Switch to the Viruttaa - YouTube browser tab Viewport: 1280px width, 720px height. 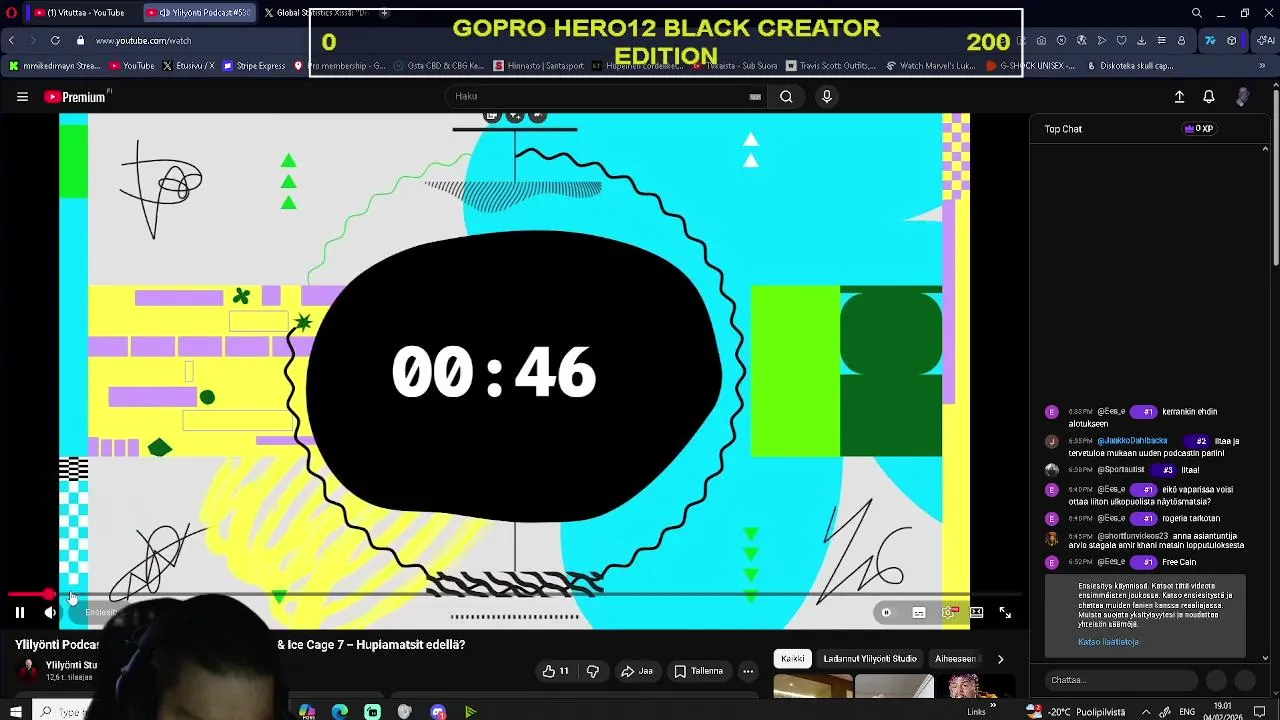pos(80,13)
